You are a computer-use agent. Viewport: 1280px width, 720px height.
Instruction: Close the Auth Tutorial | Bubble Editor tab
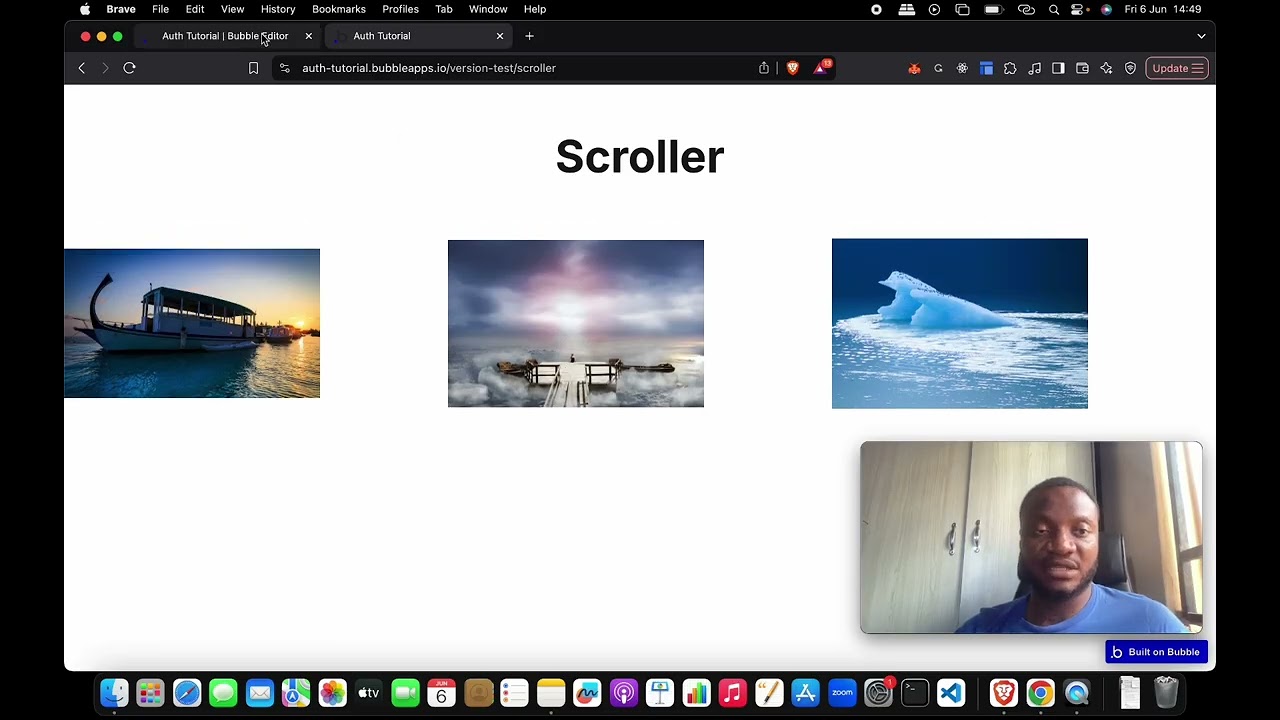click(308, 36)
